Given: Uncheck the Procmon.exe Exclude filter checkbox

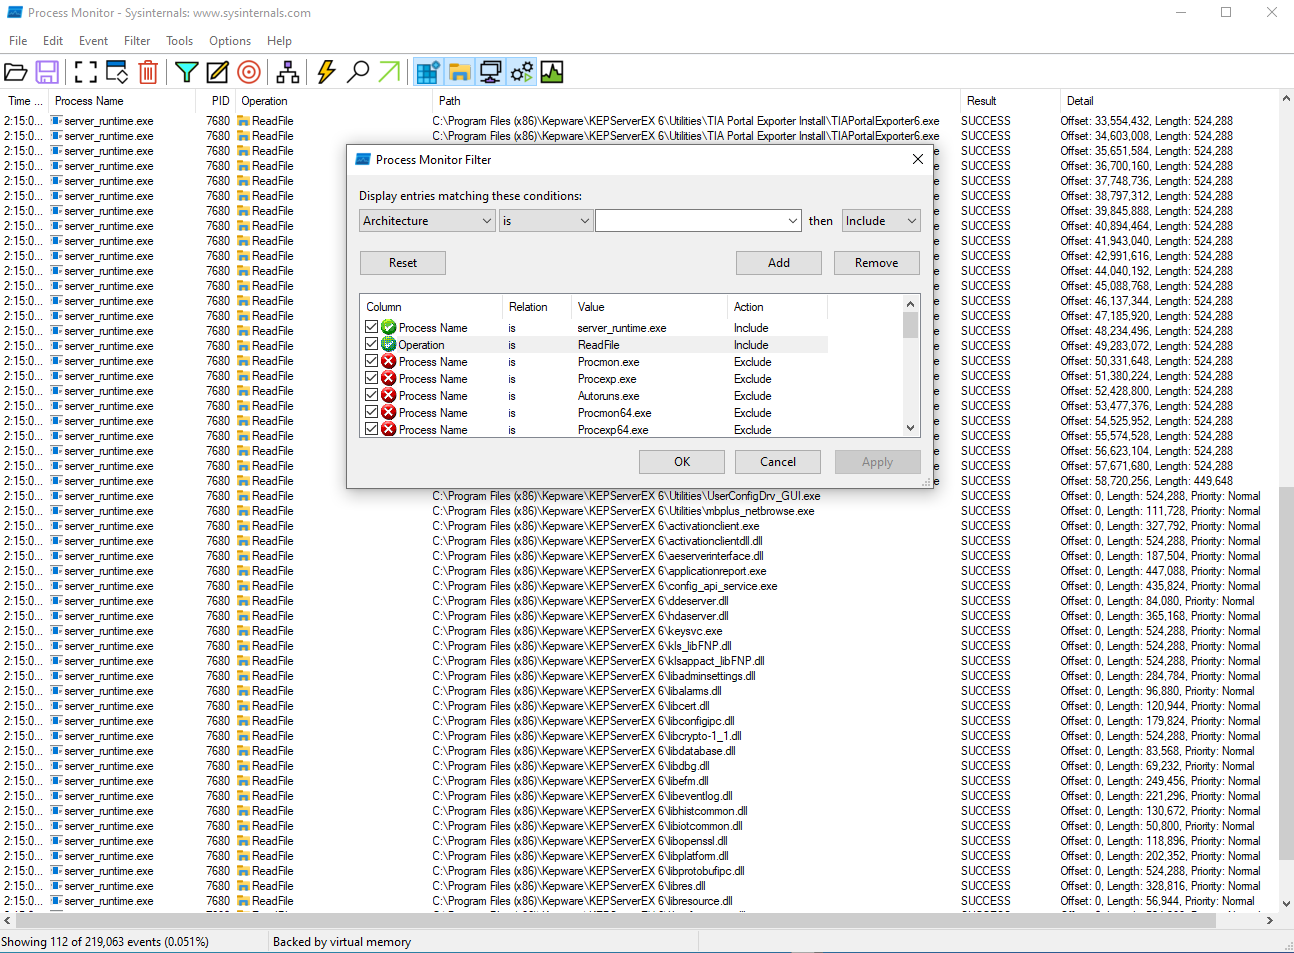Looking at the screenshot, I should tap(372, 361).
